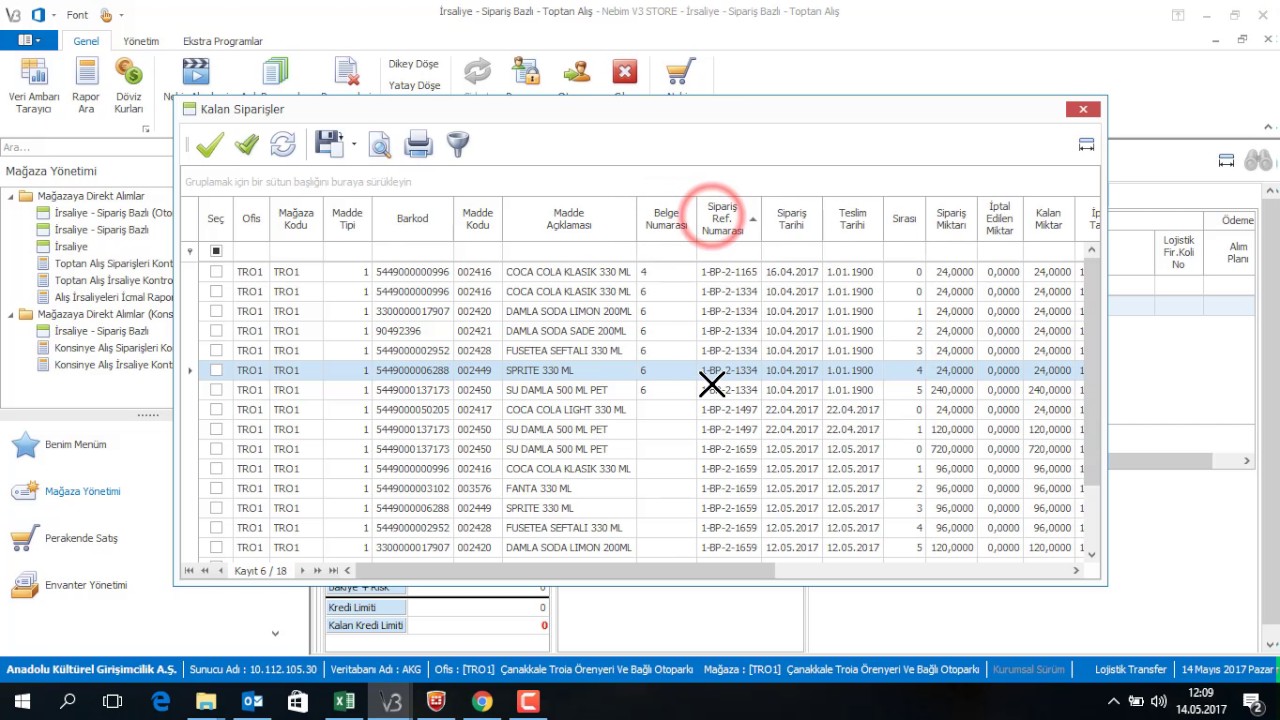The height and width of the screenshot is (720, 1280).
Task: Click the column width fit icon in dialog
Action: point(1087,145)
